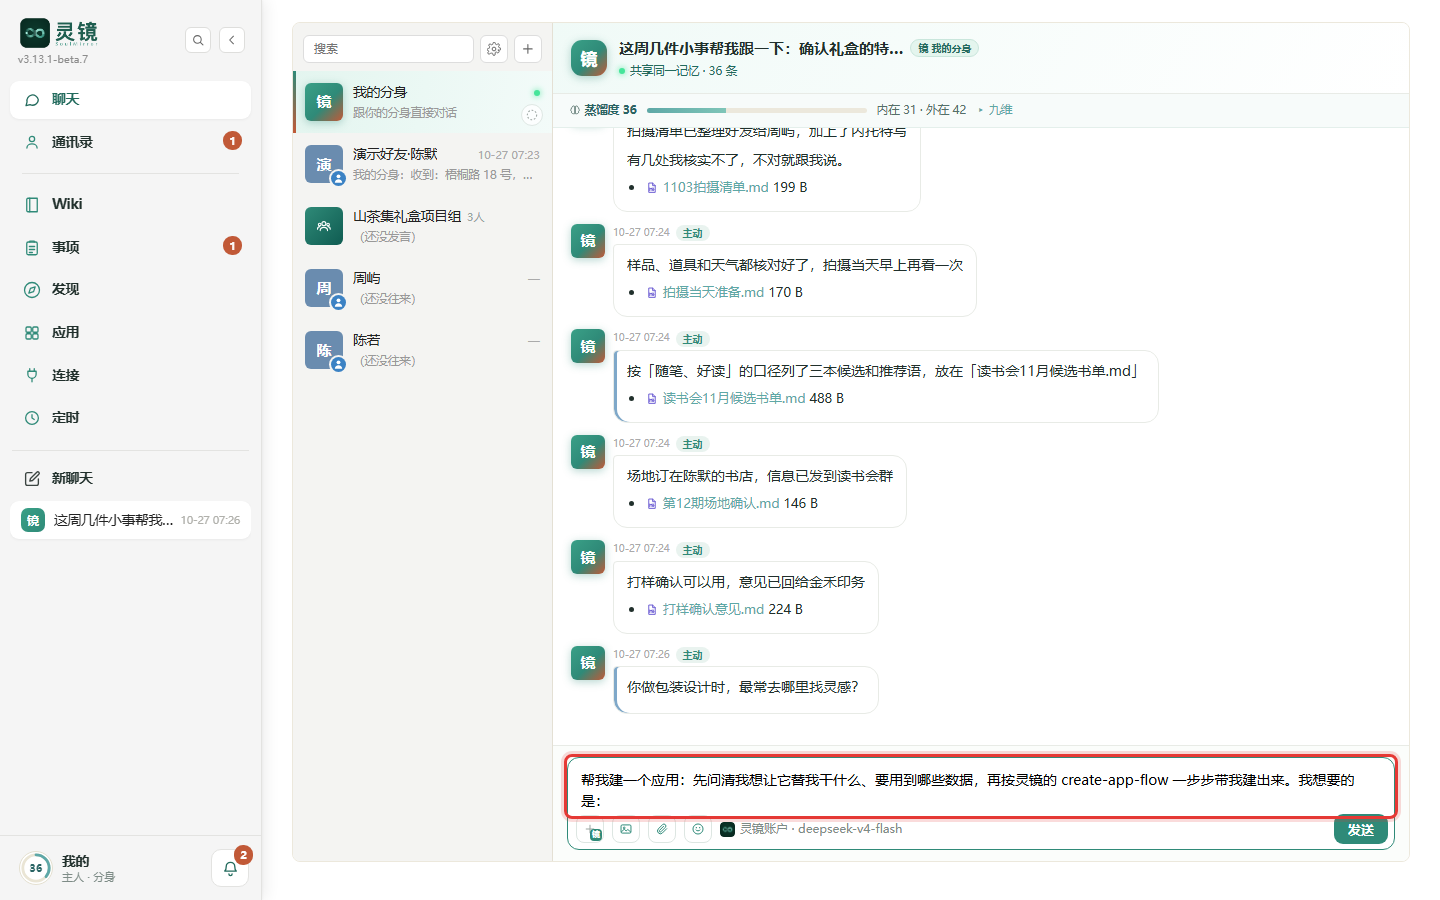Image resolution: width=1440 pixels, height=900 pixels.
Task: Select the 陈若 conversation
Action: (x=423, y=350)
